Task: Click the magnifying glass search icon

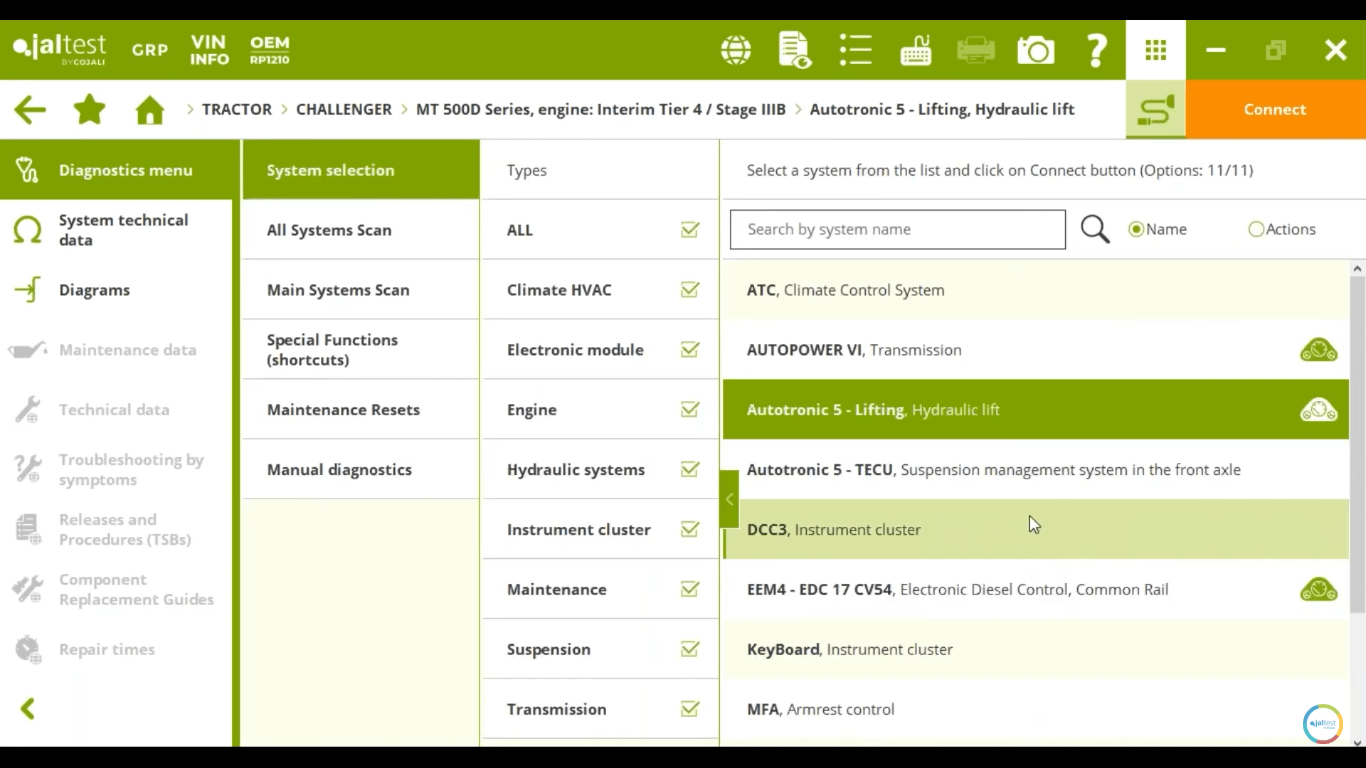Action: [x=1095, y=230]
